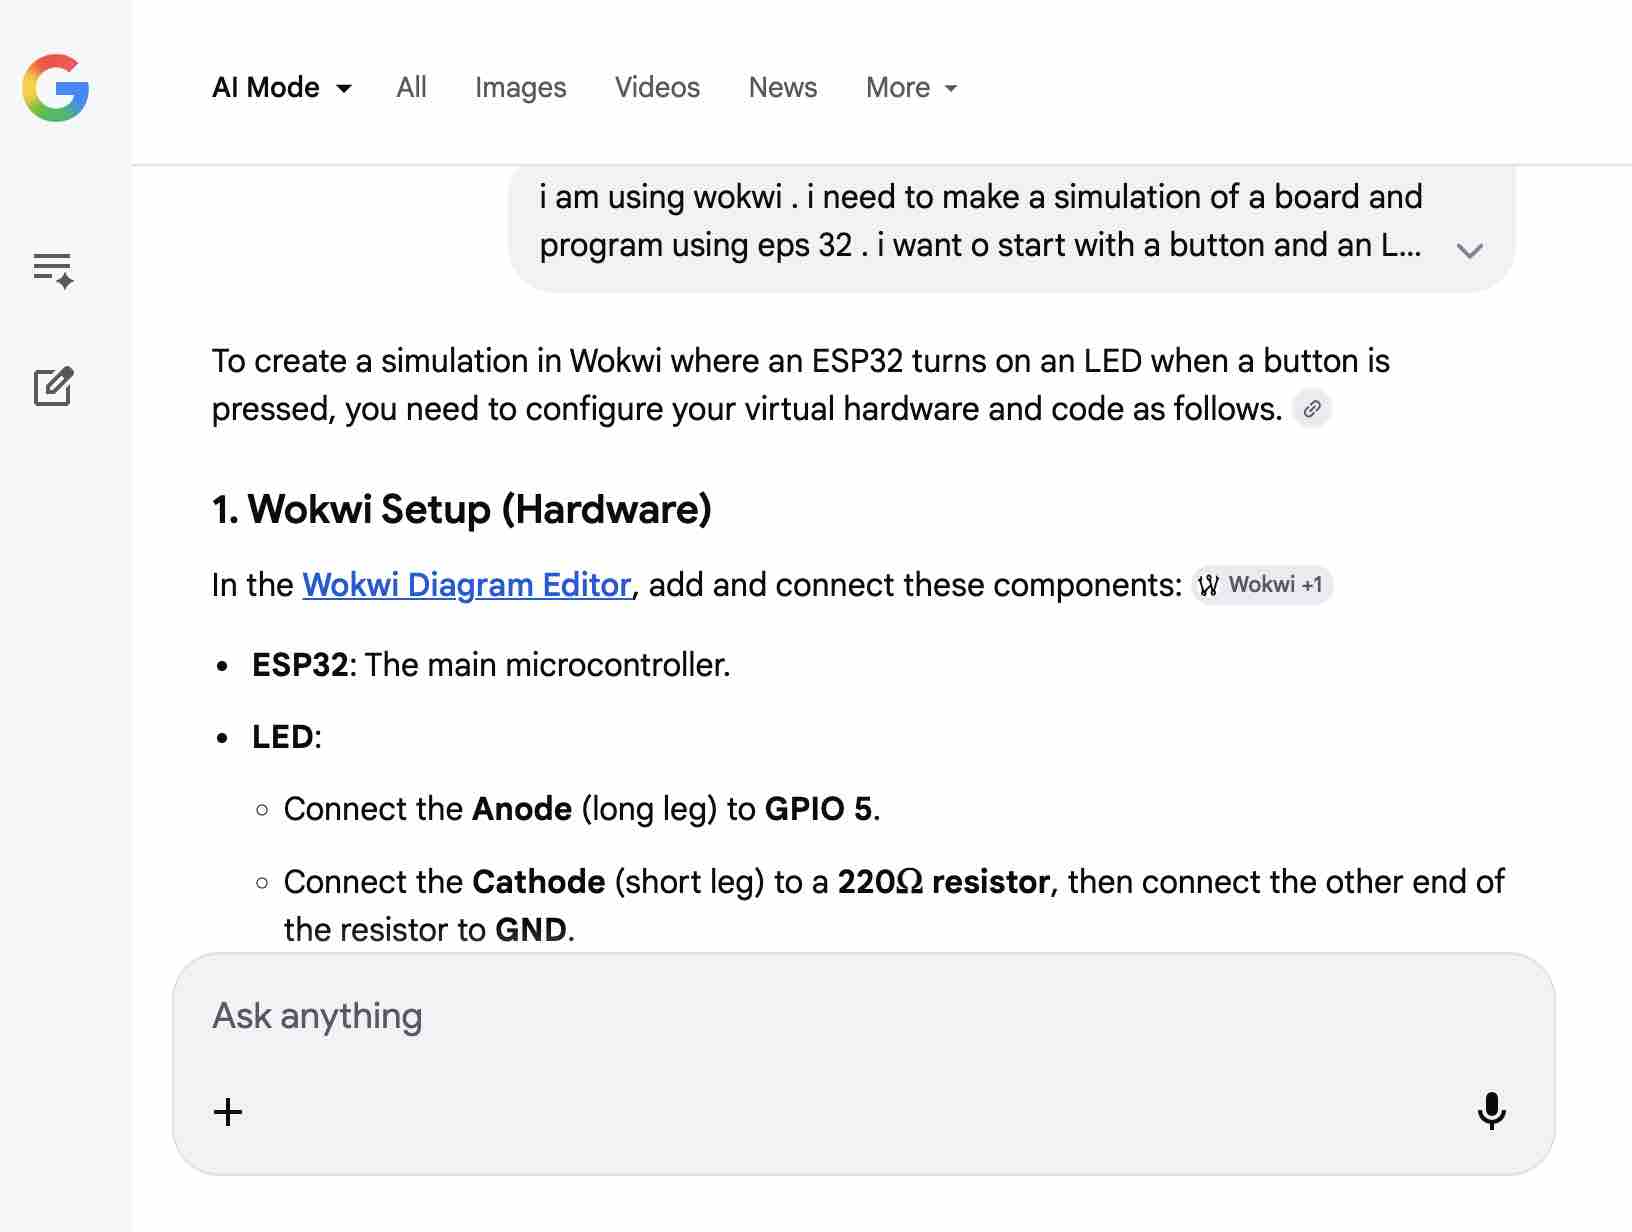Switch to the All results tab

coord(411,88)
